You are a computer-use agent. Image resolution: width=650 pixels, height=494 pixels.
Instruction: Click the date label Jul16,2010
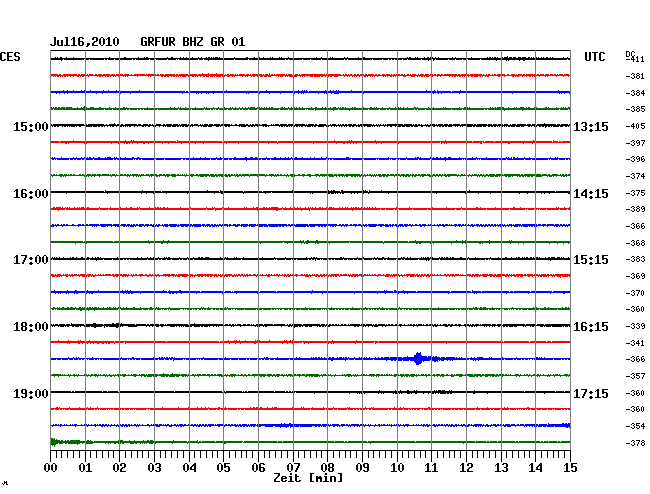pyautogui.click(x=85, y=42)
